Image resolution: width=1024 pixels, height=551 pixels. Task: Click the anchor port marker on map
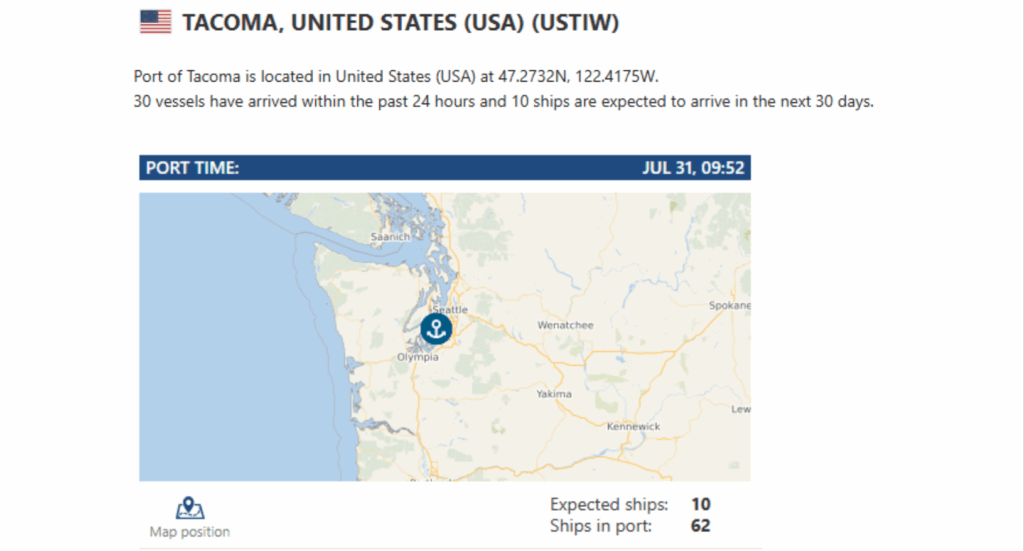436,328
